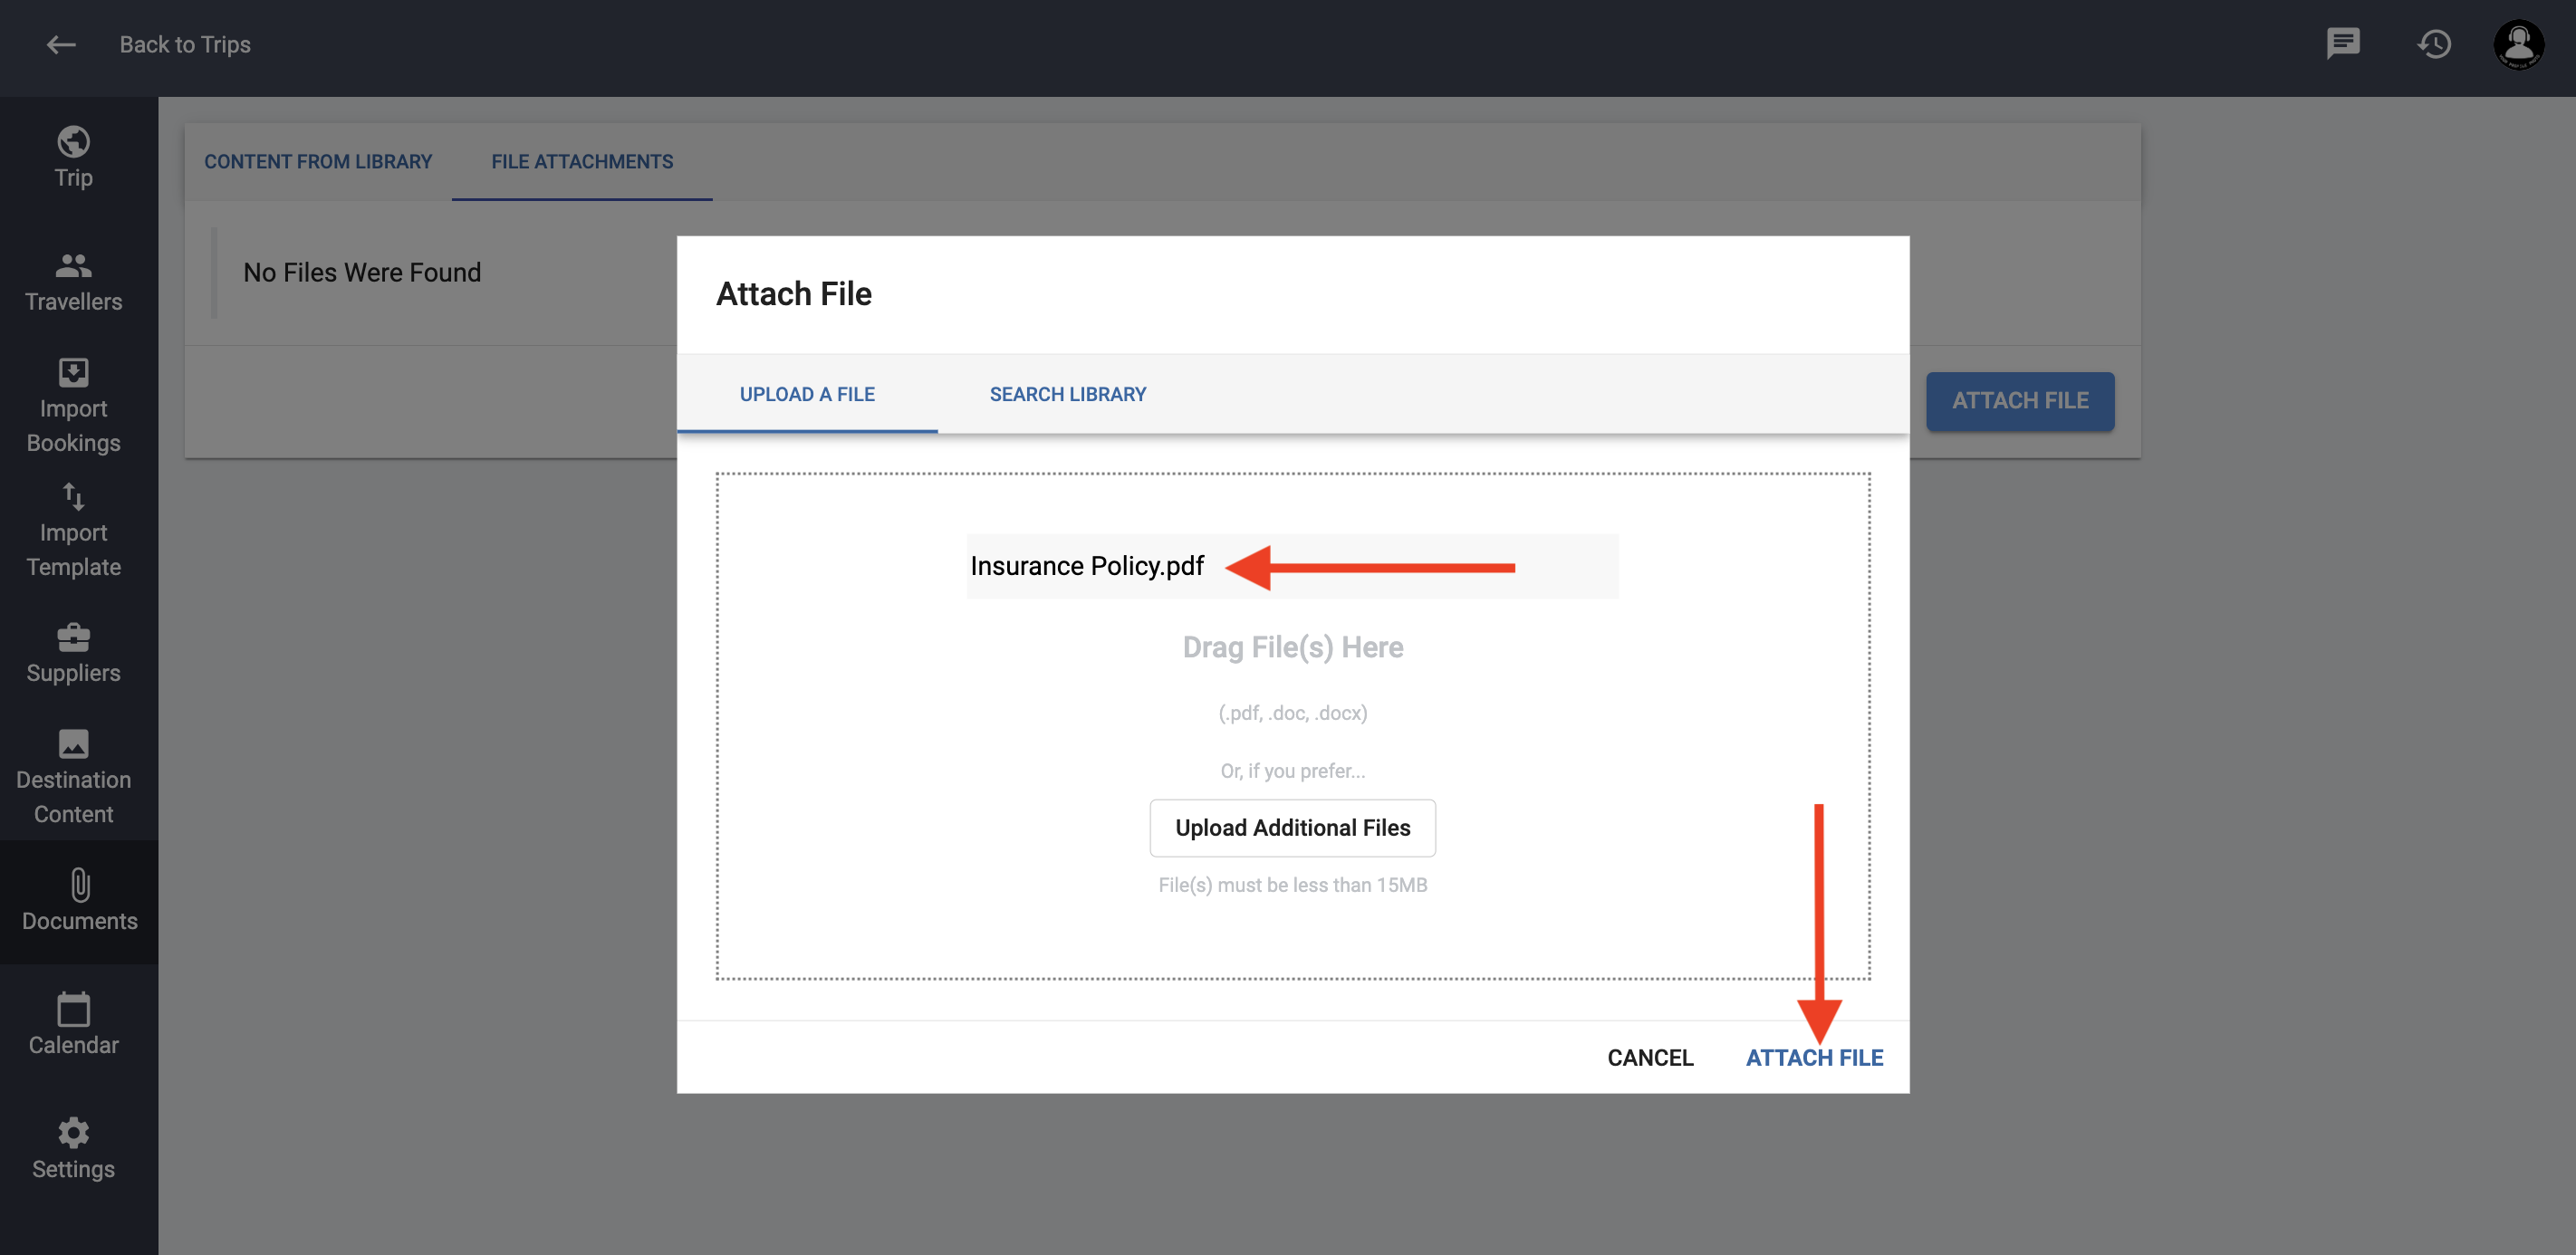This screenshot has width=2576, height=1255.
Task: Open the Destination Content image icon
Action: pos(73,744)
